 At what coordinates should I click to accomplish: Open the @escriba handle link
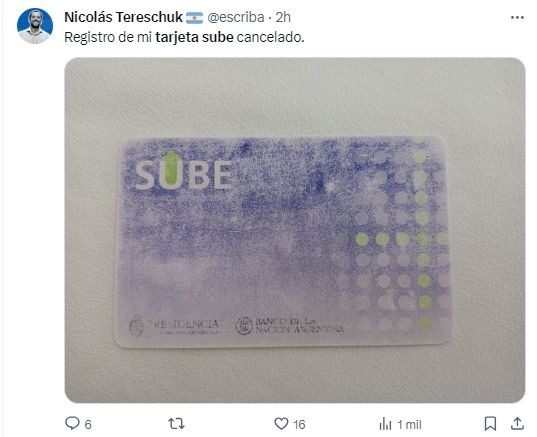(x=236, y=17)
